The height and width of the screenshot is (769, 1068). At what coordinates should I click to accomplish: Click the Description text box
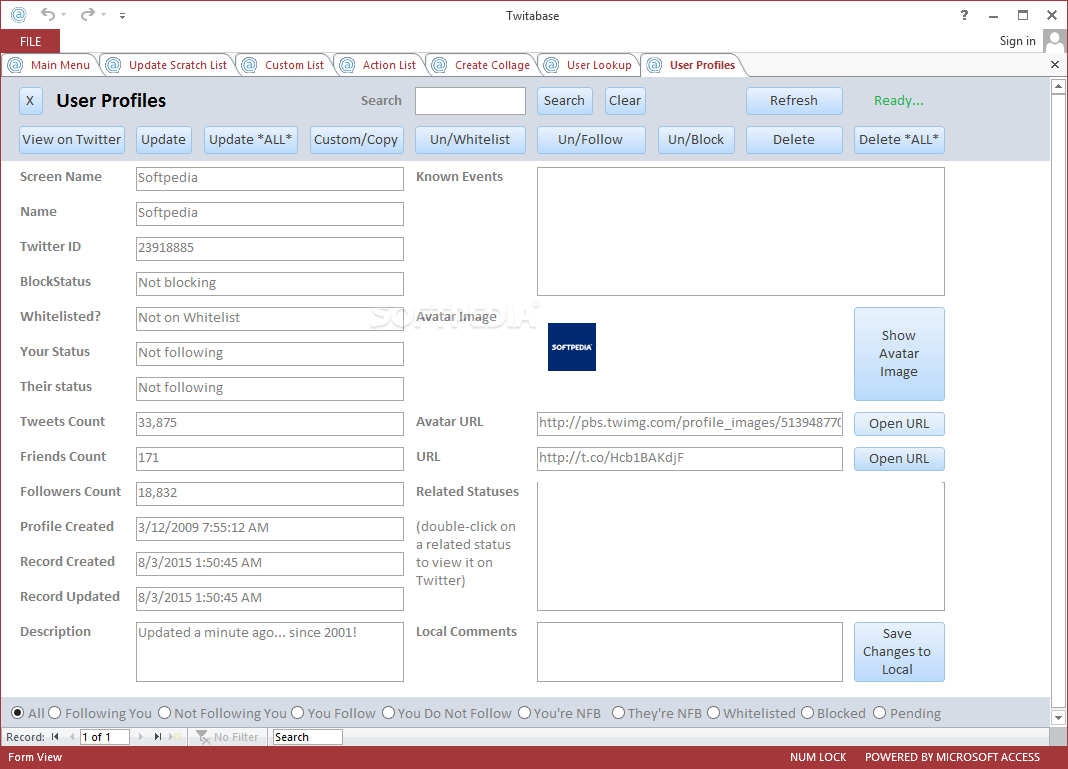tap(270, 652)
